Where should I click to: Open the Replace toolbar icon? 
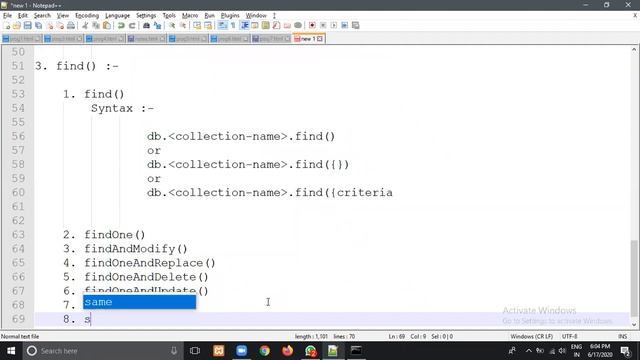coord(157,25)
